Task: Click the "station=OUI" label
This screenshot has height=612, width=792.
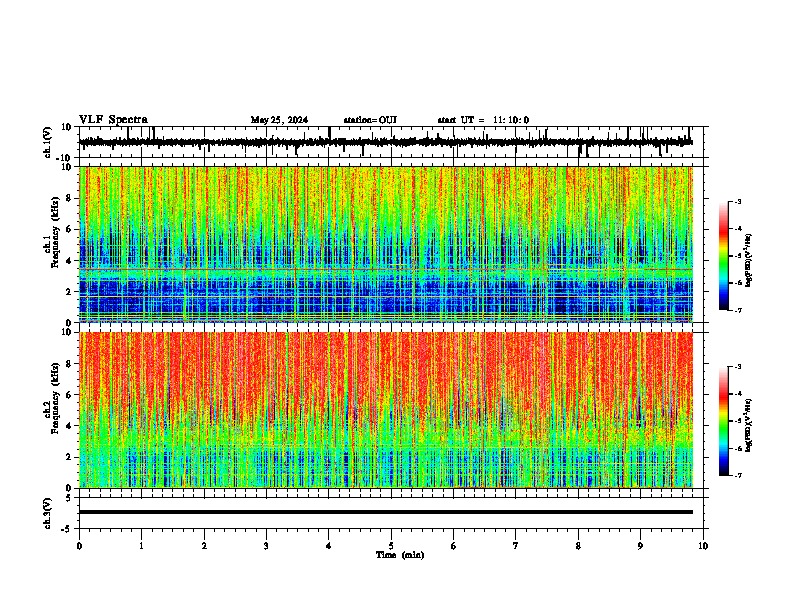Action: click(x=370, y=120)
